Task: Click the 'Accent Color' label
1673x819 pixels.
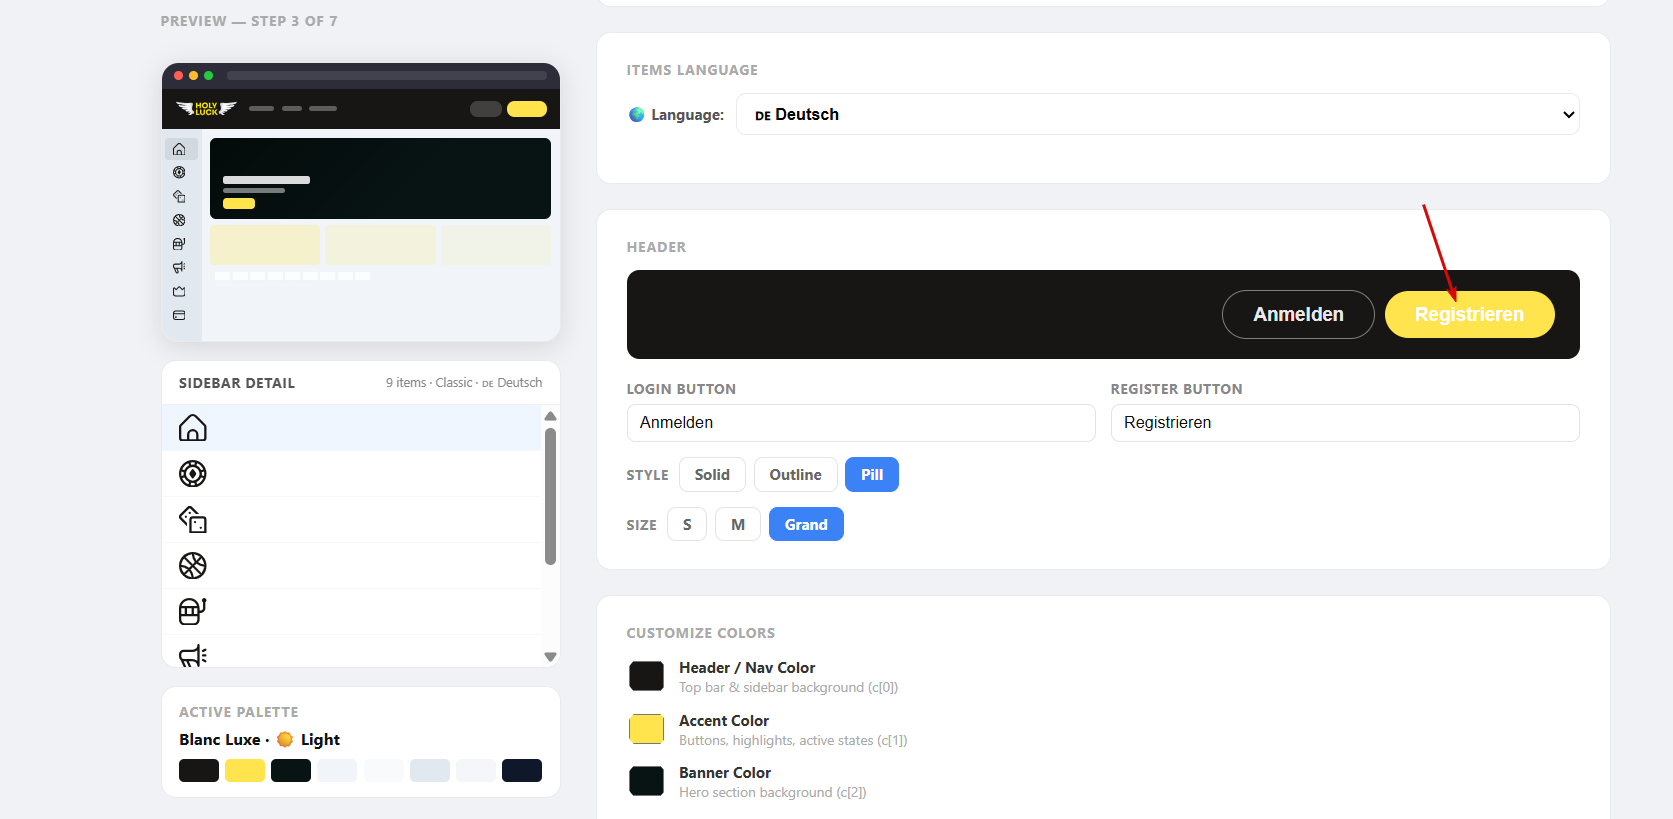Action: 724,721
